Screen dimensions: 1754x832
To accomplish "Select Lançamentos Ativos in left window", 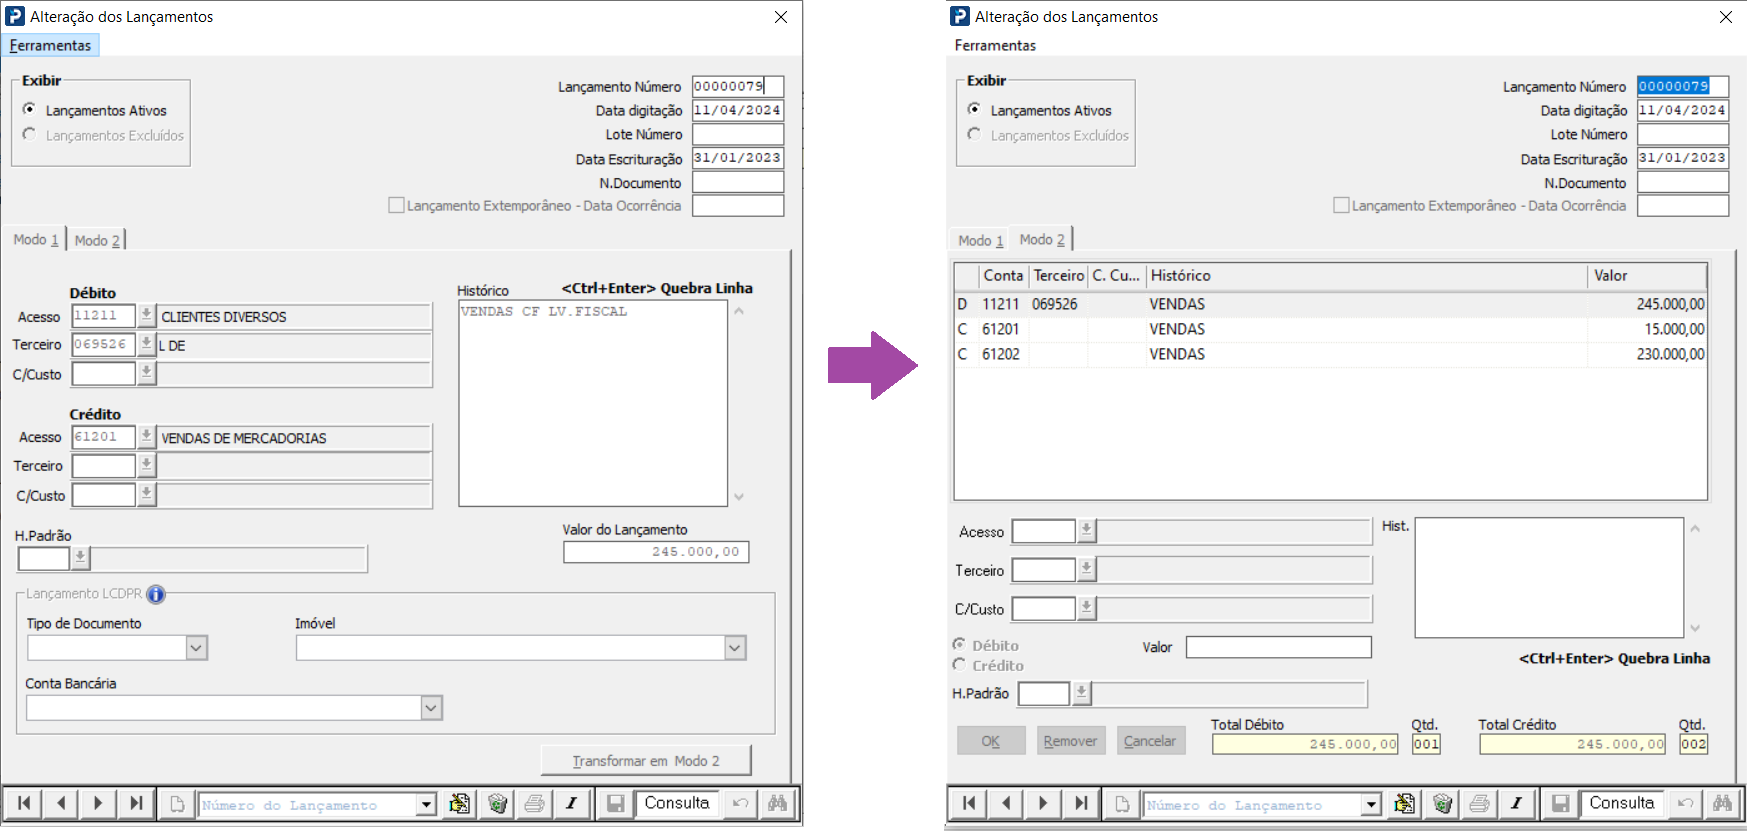I will point(30,109).
